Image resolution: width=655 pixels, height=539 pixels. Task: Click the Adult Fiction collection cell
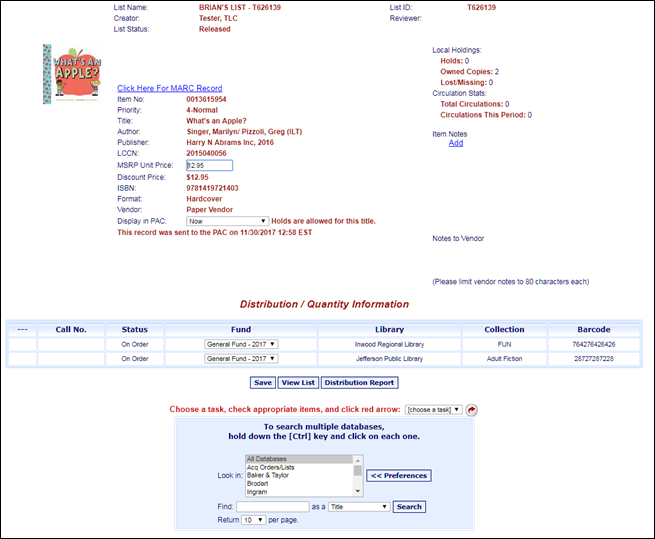click(504, 358)
